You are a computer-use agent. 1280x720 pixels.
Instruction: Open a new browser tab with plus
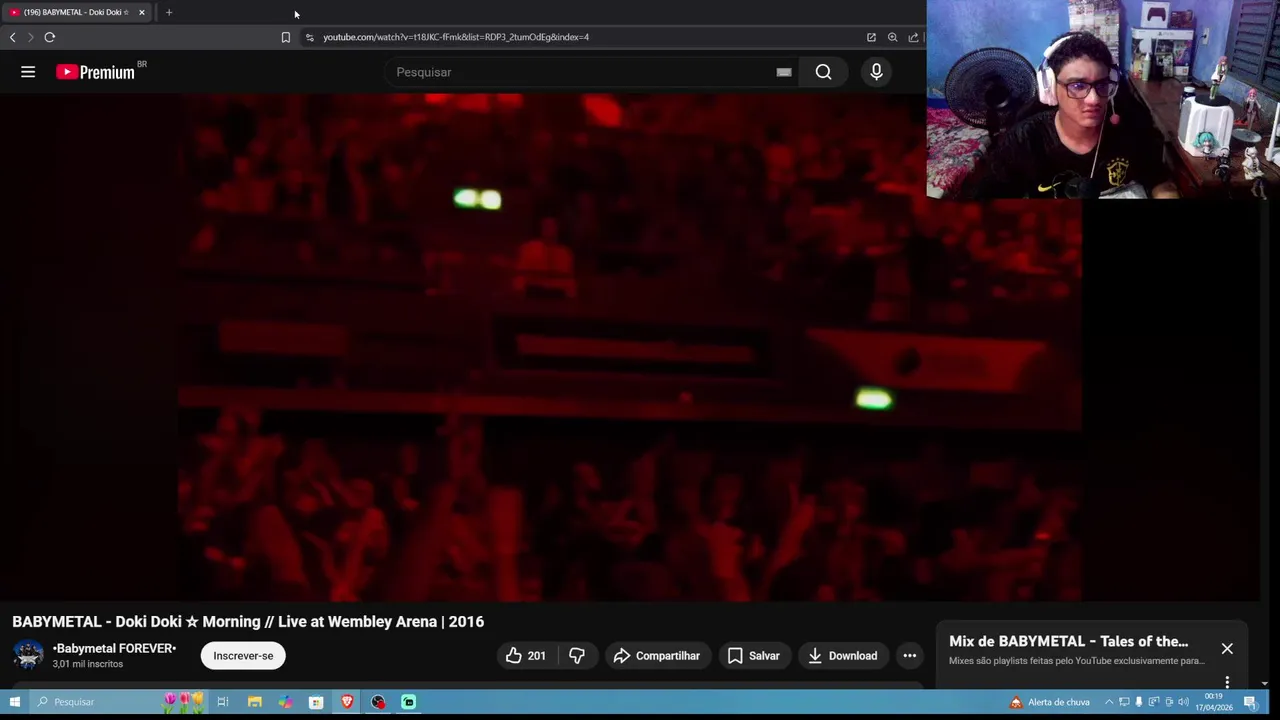[x=169, y=12]
